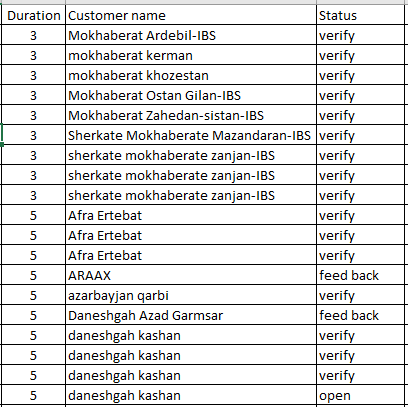
Task: Select the azarbayjan qarbi cell
Action: pyautogui.click(x=191, y=295)
